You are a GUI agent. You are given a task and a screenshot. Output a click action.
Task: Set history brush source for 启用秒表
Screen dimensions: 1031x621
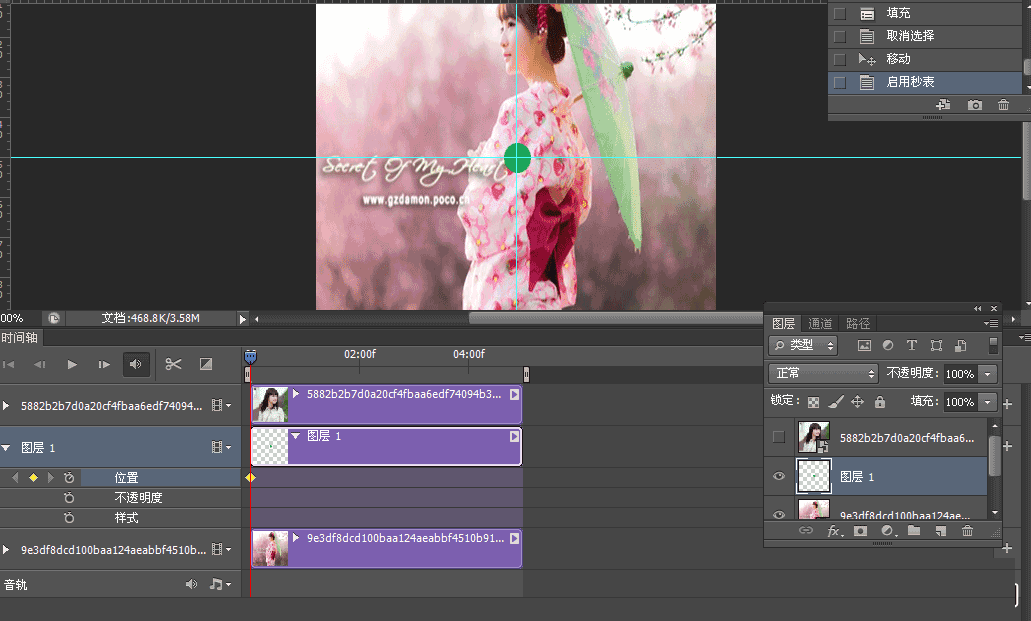[840, 82]
